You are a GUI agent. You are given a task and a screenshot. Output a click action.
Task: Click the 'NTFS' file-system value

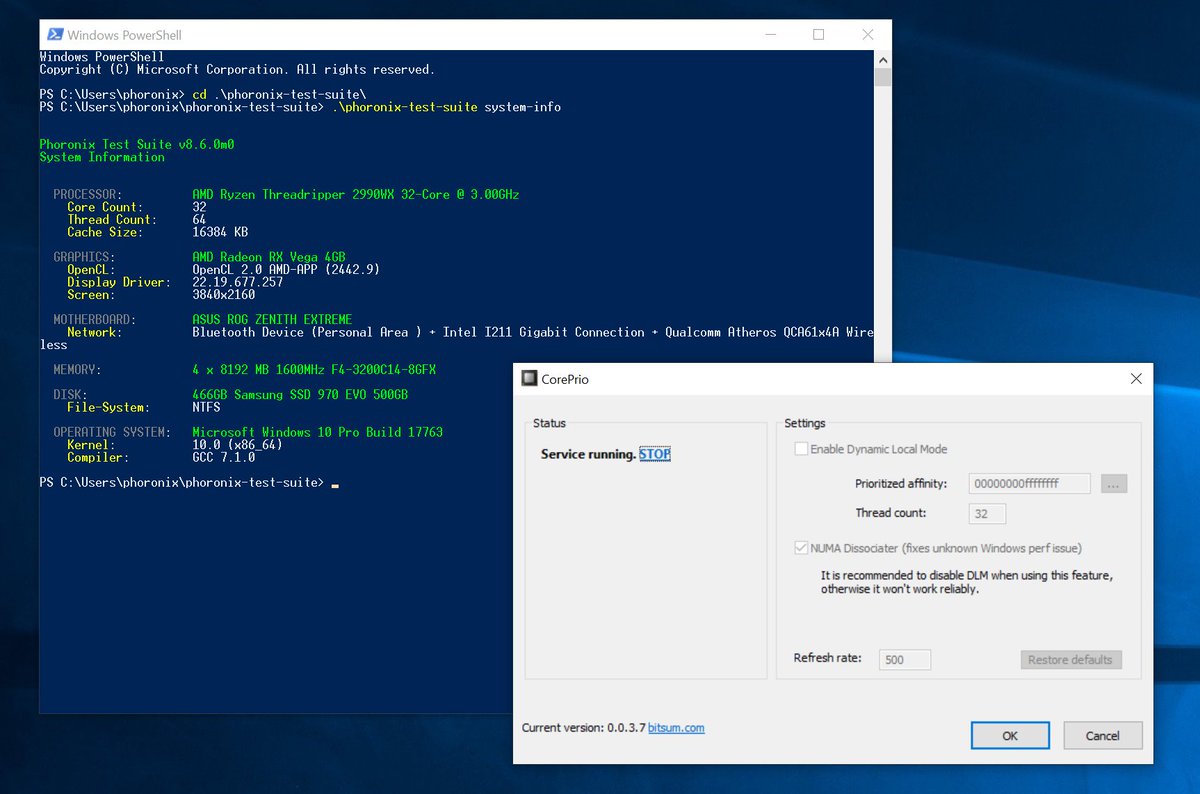206,408
